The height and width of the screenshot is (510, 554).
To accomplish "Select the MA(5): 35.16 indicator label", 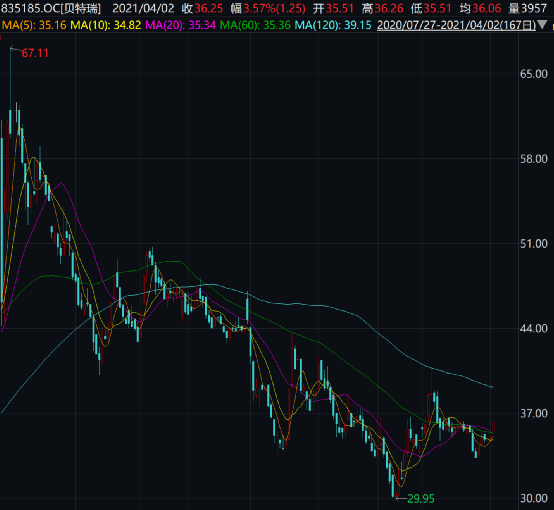I will tap(34, 25).
